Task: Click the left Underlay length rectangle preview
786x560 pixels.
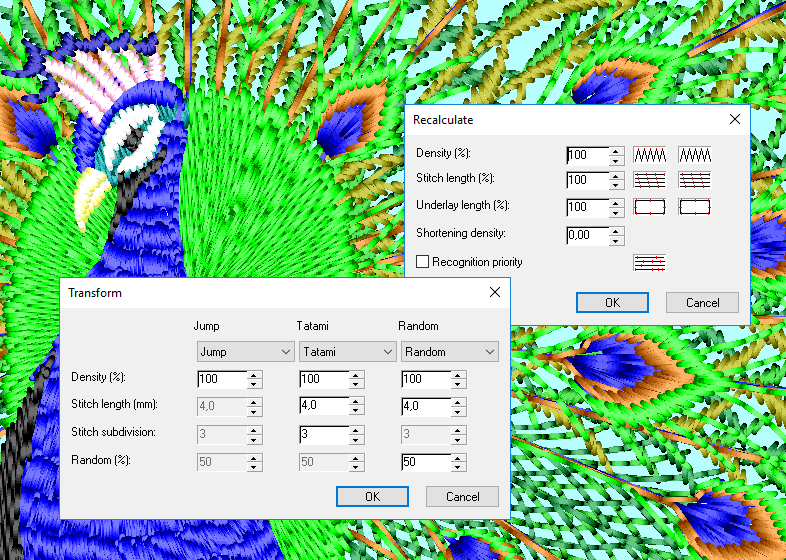Action: pos(650,207)
